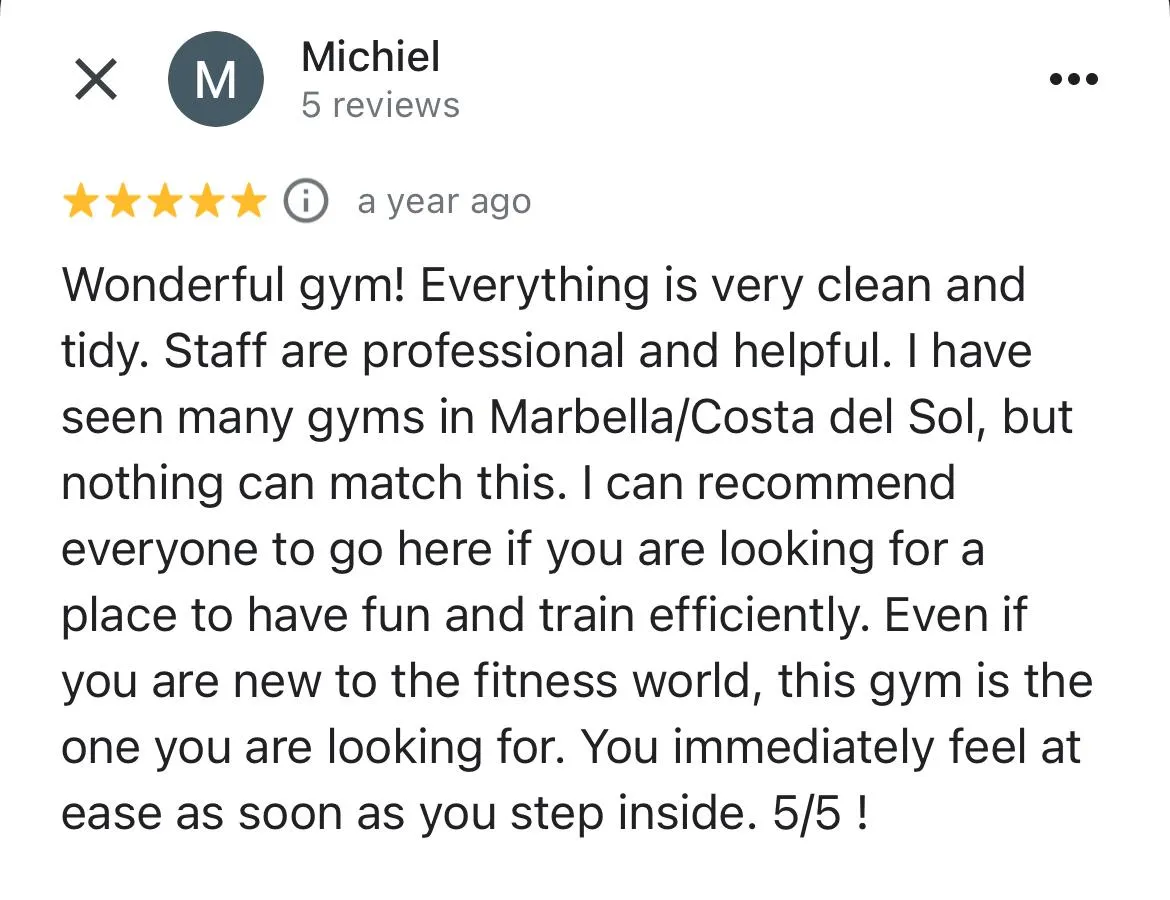This screenshot has height=900, width=1170.
Task: Open the three-dot more options menu
Action: [1074, 78]
